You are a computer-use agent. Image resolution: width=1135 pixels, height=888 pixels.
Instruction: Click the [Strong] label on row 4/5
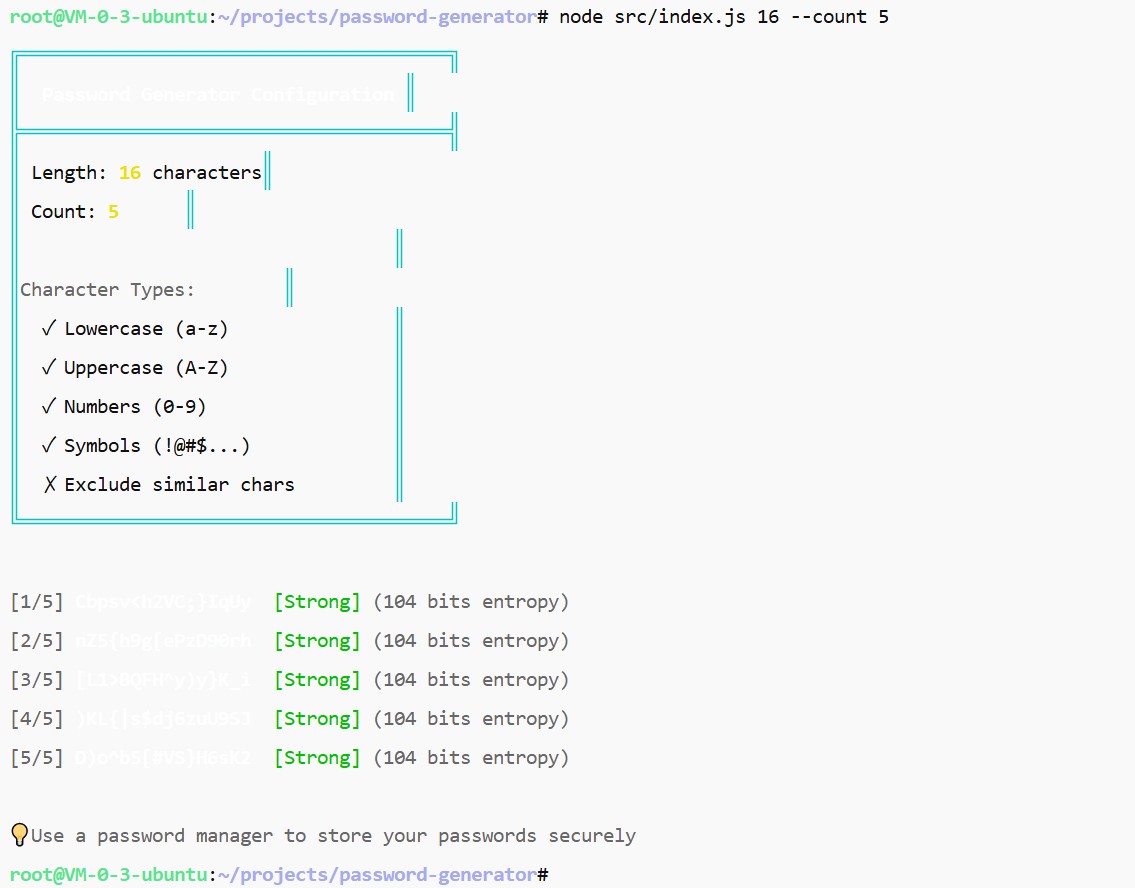pyautogui.click(x=317, y=719)
